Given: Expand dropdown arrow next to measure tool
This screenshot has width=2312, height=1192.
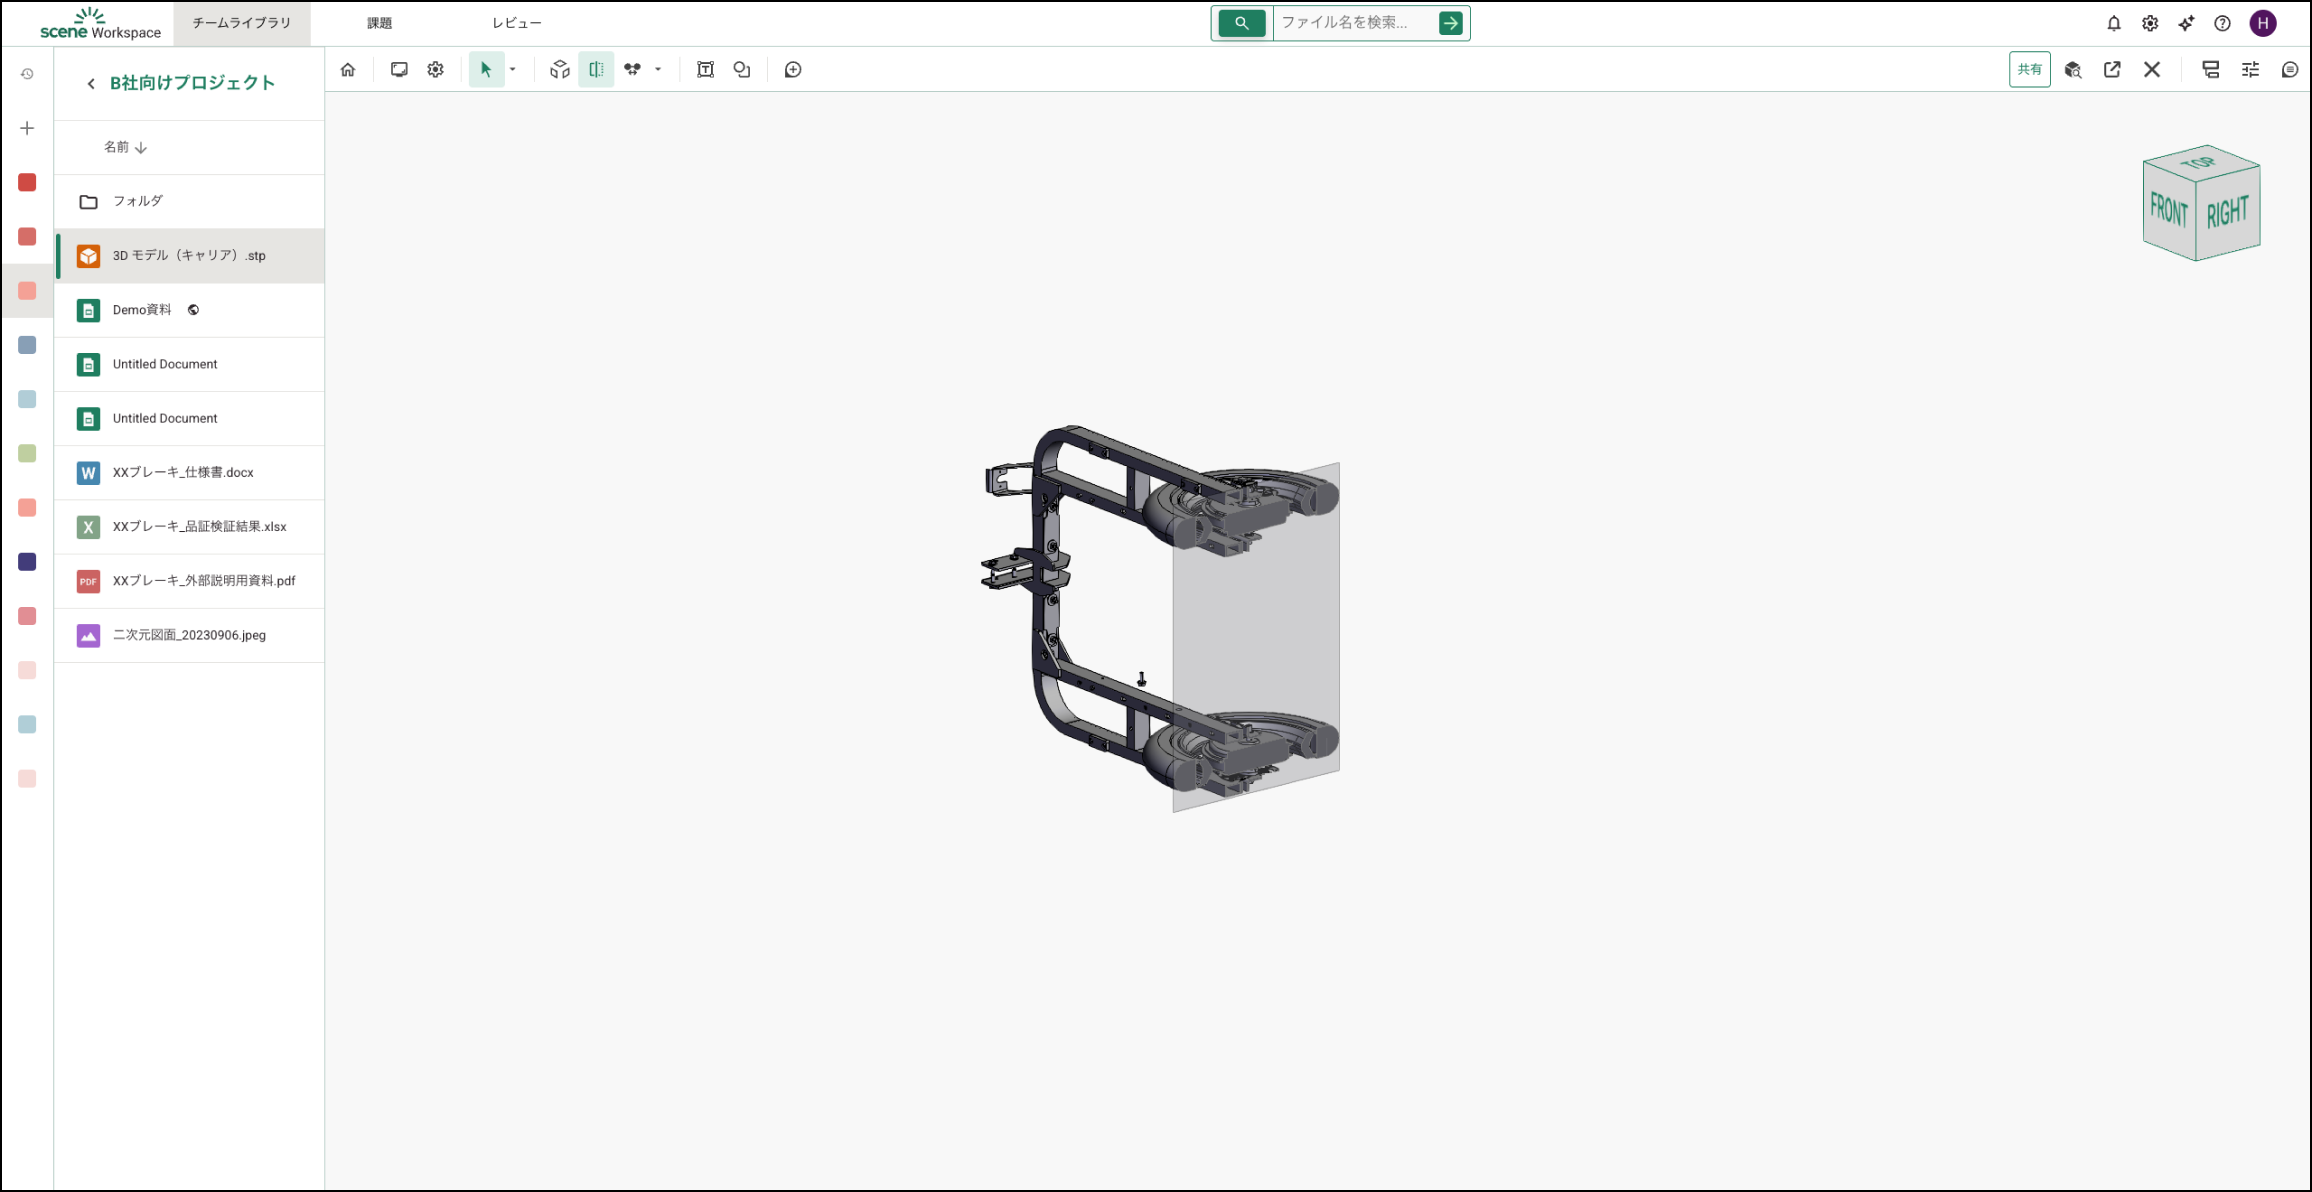Looking at the screenshot, I should tap(658, 70).
